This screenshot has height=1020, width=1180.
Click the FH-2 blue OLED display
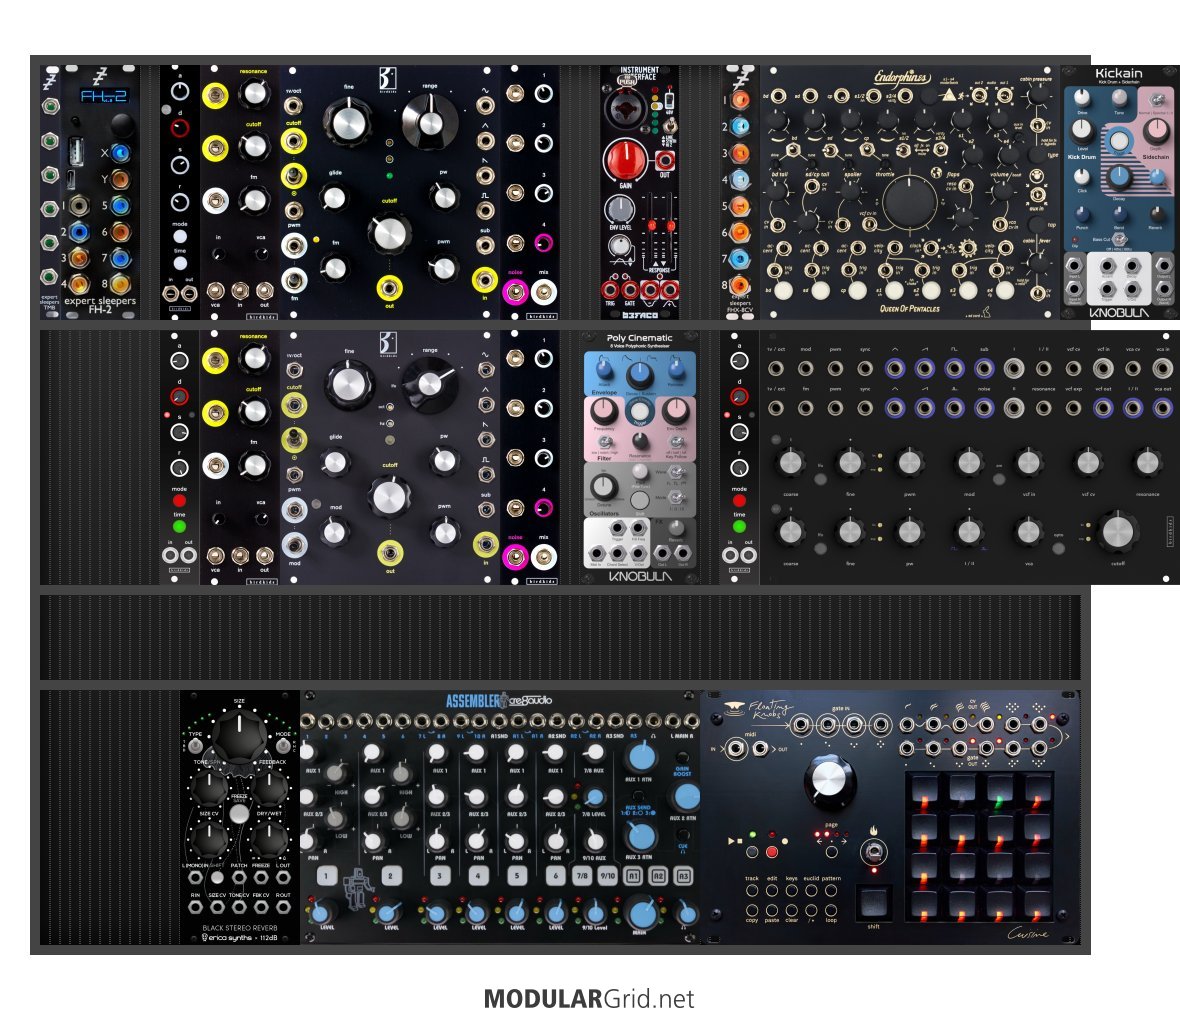[x=104, y=96]
